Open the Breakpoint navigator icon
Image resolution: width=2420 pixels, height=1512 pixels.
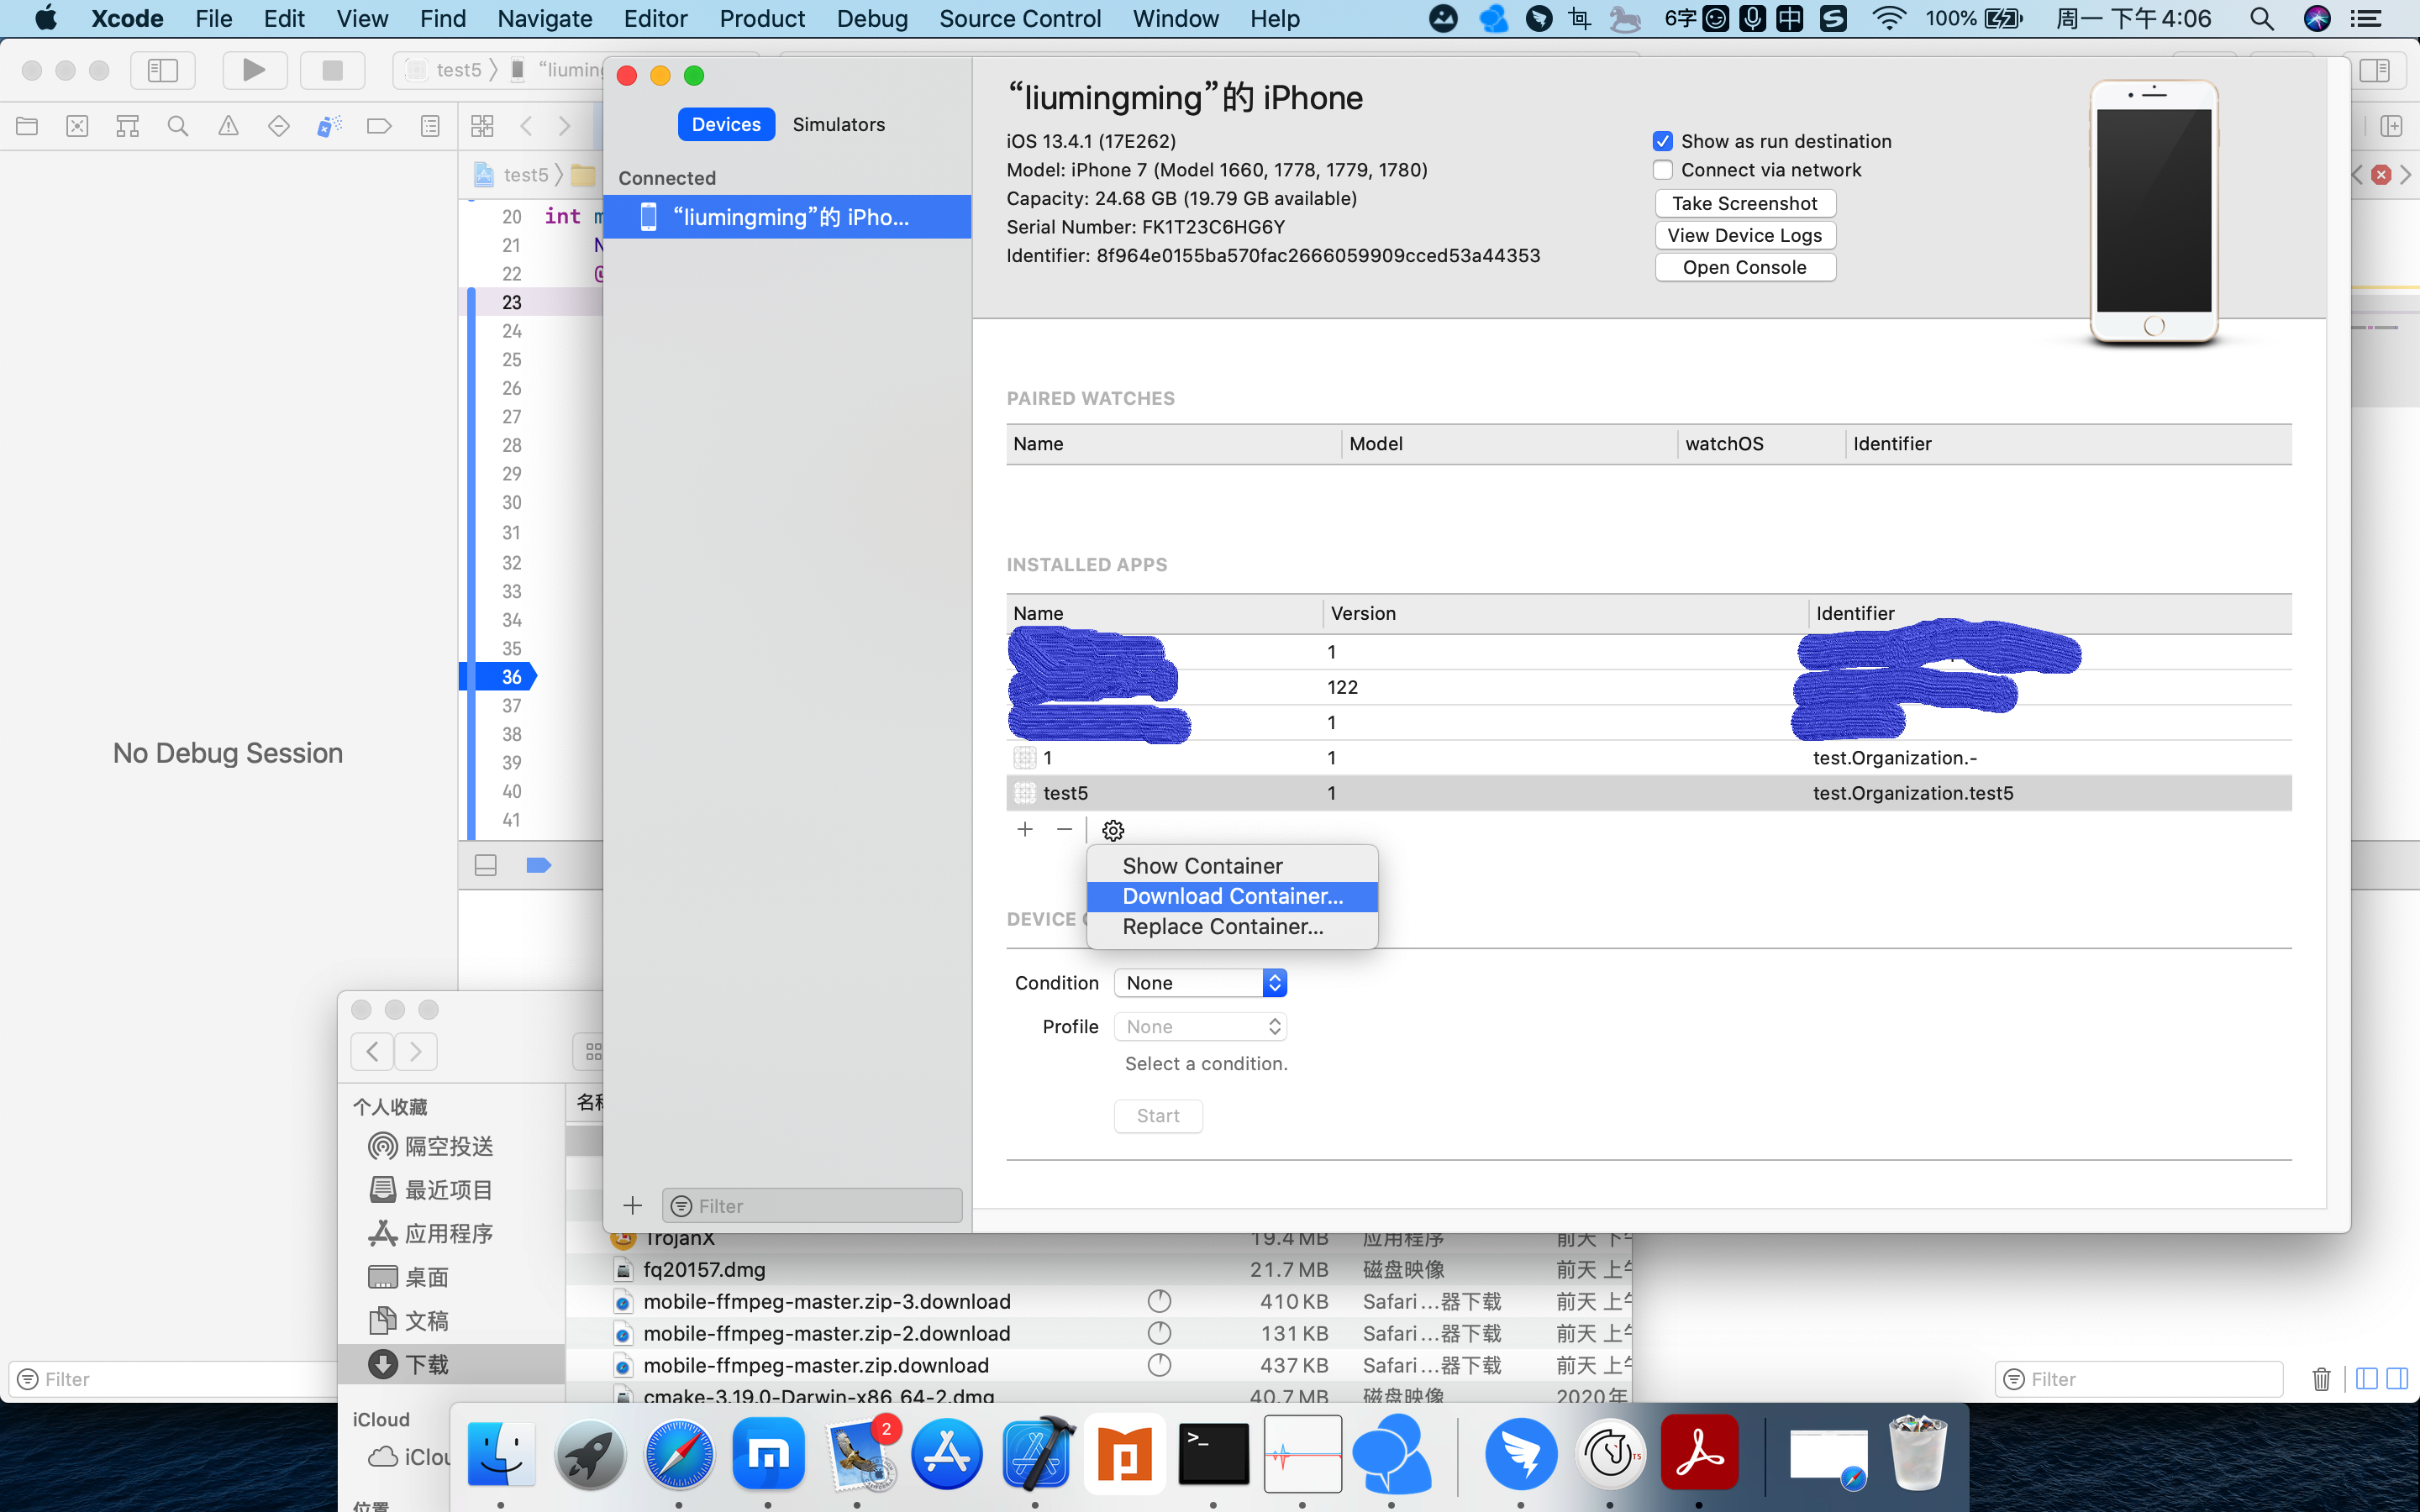tap(379, 126)
